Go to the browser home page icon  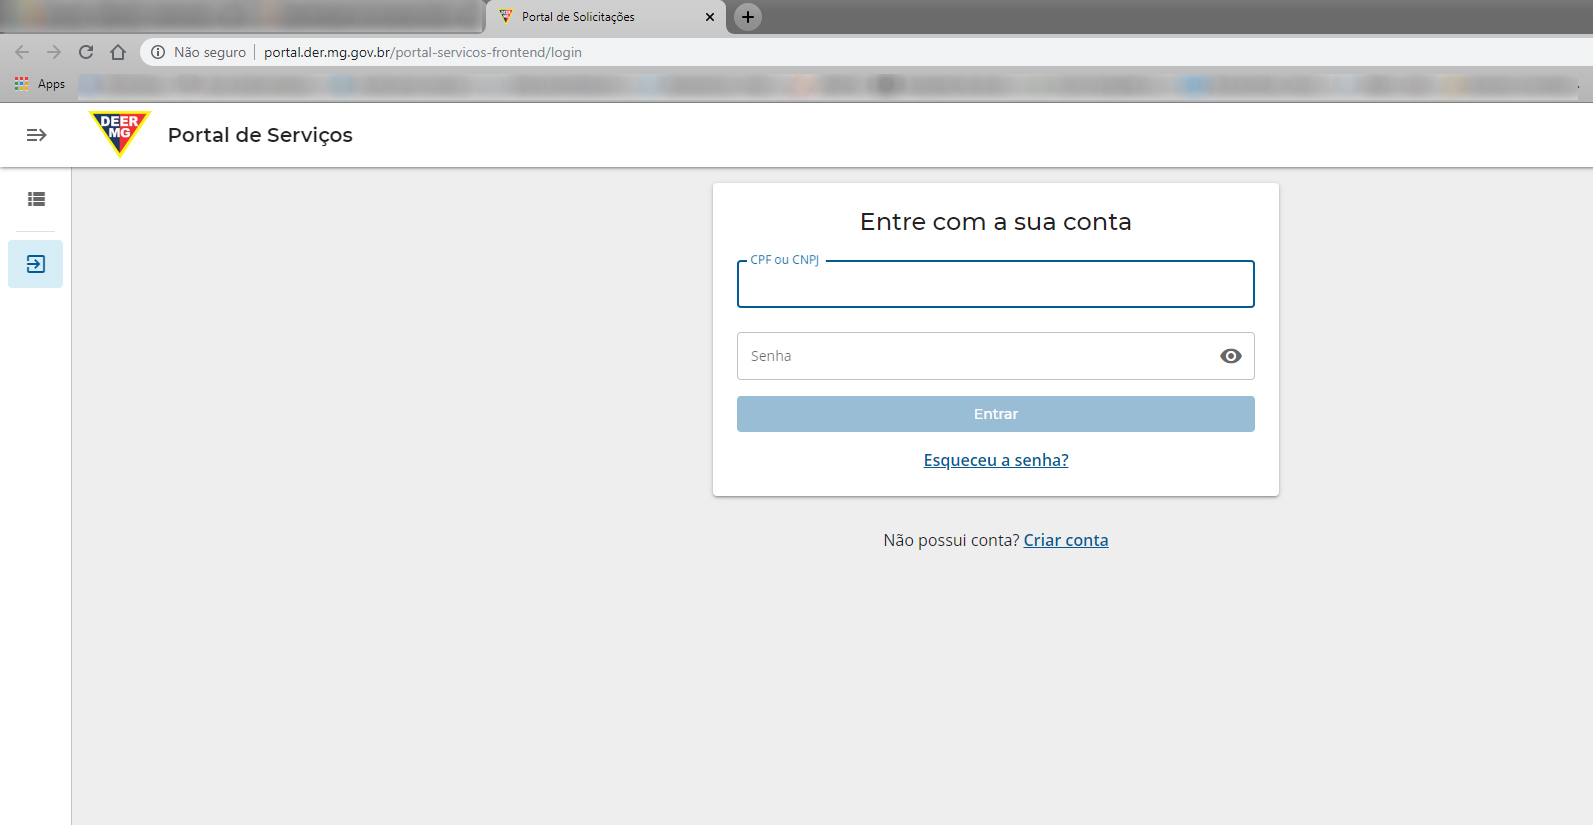tap(118, 52)
